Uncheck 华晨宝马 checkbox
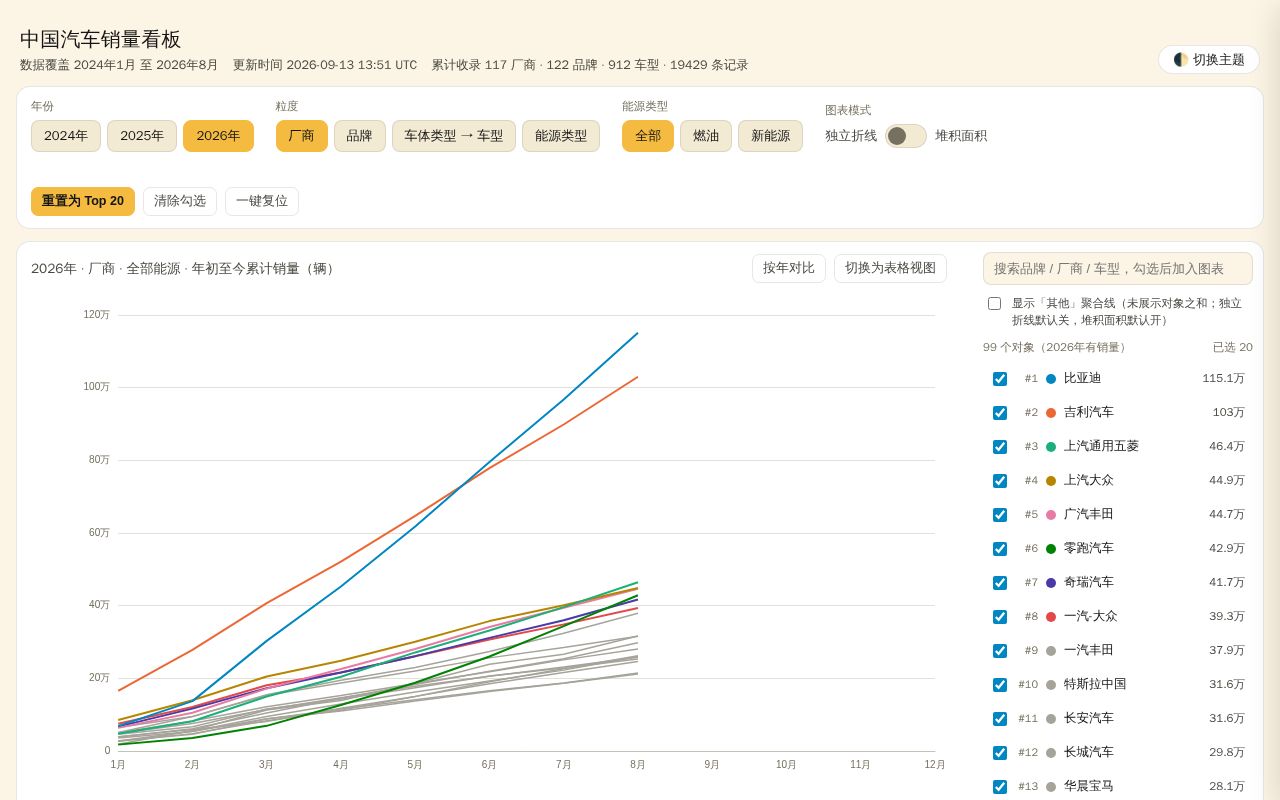Screen dimensions: 1280x800 pos(1000,787)
